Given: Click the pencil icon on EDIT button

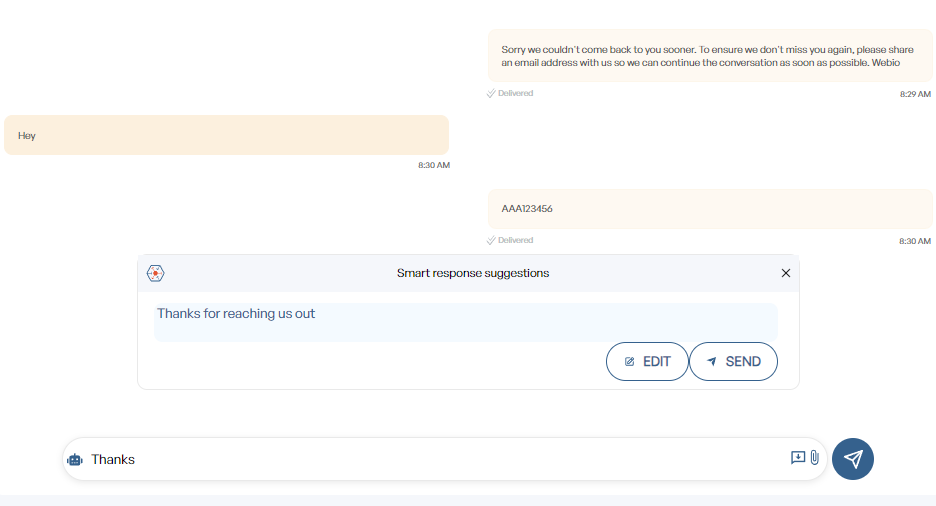Looking at the screenshot, I should click(629, 362).
